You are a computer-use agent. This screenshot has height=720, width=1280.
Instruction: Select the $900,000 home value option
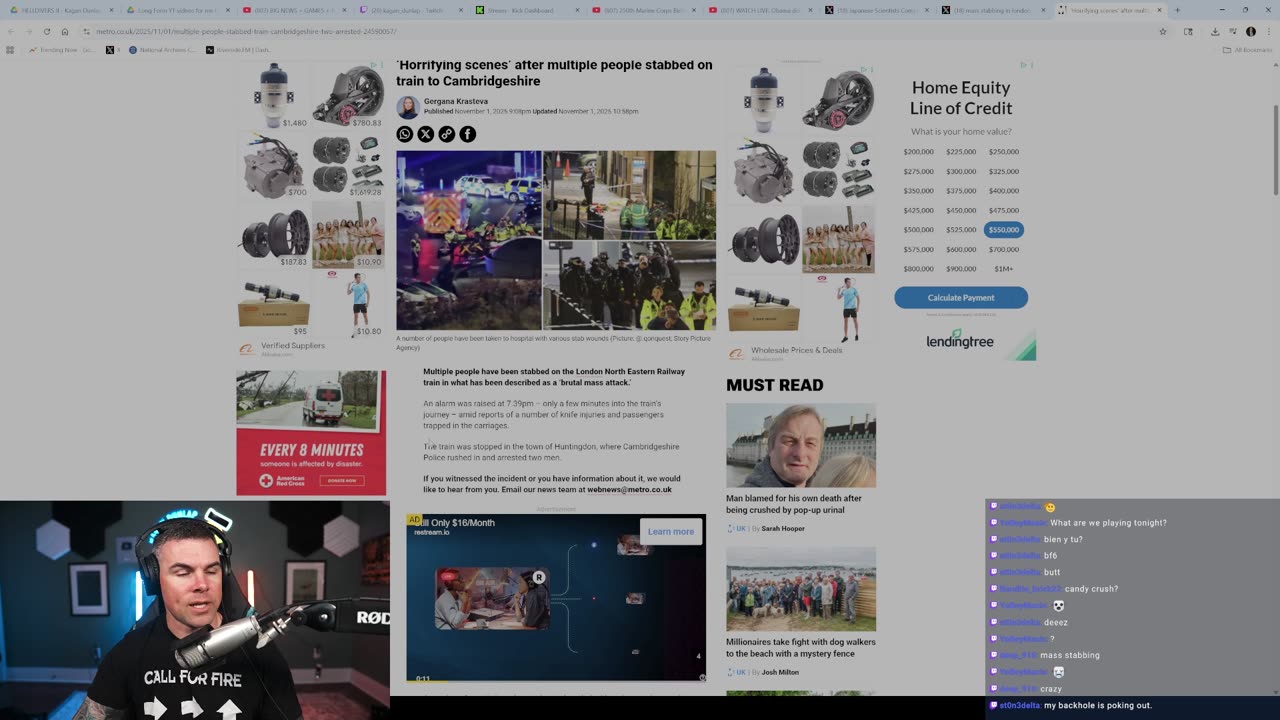pos(961,269)
